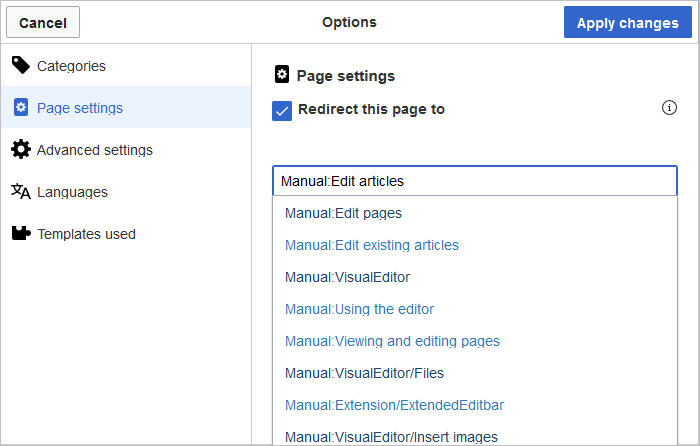Viewport: 700px width, 446px height.
Task: Click the Page settings gear icon in sidebar
Action: 20,108
